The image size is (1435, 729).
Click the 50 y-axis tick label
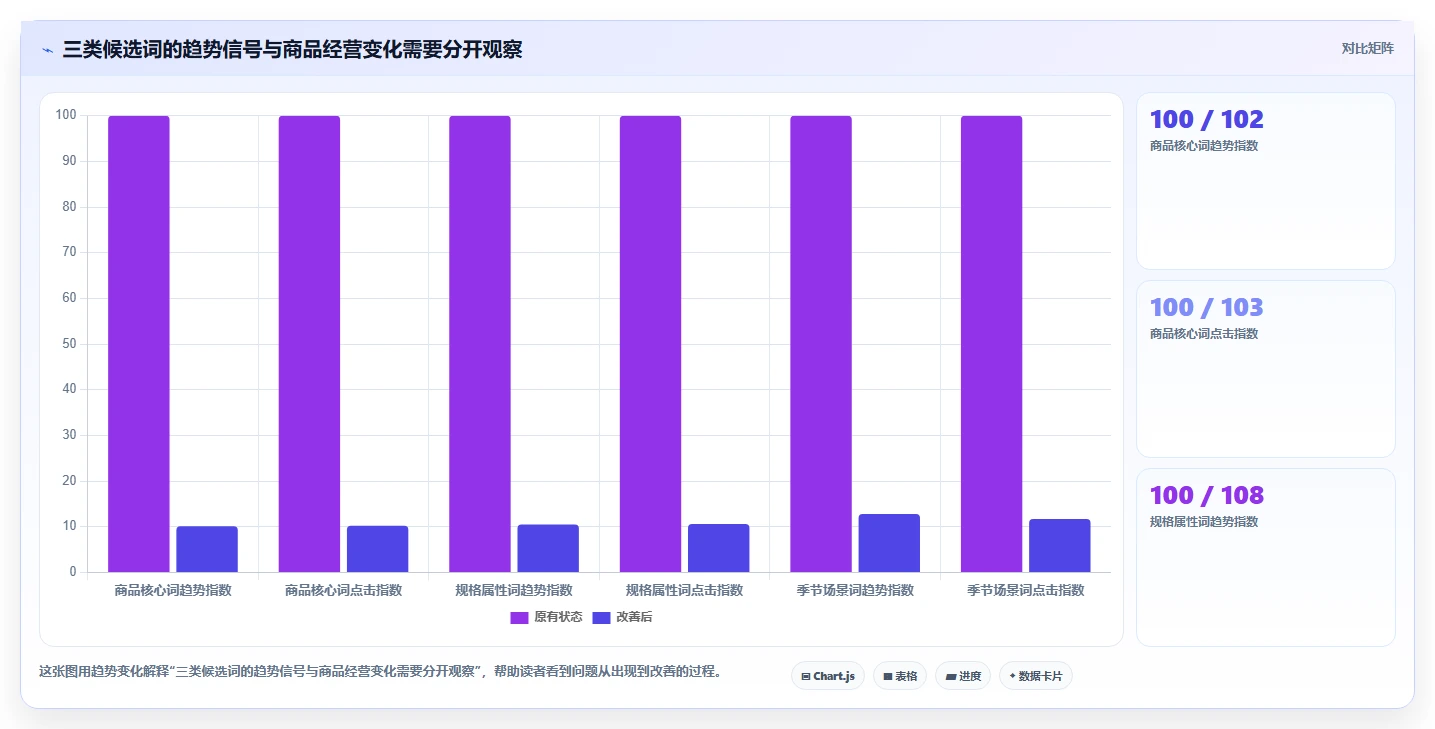69,344
